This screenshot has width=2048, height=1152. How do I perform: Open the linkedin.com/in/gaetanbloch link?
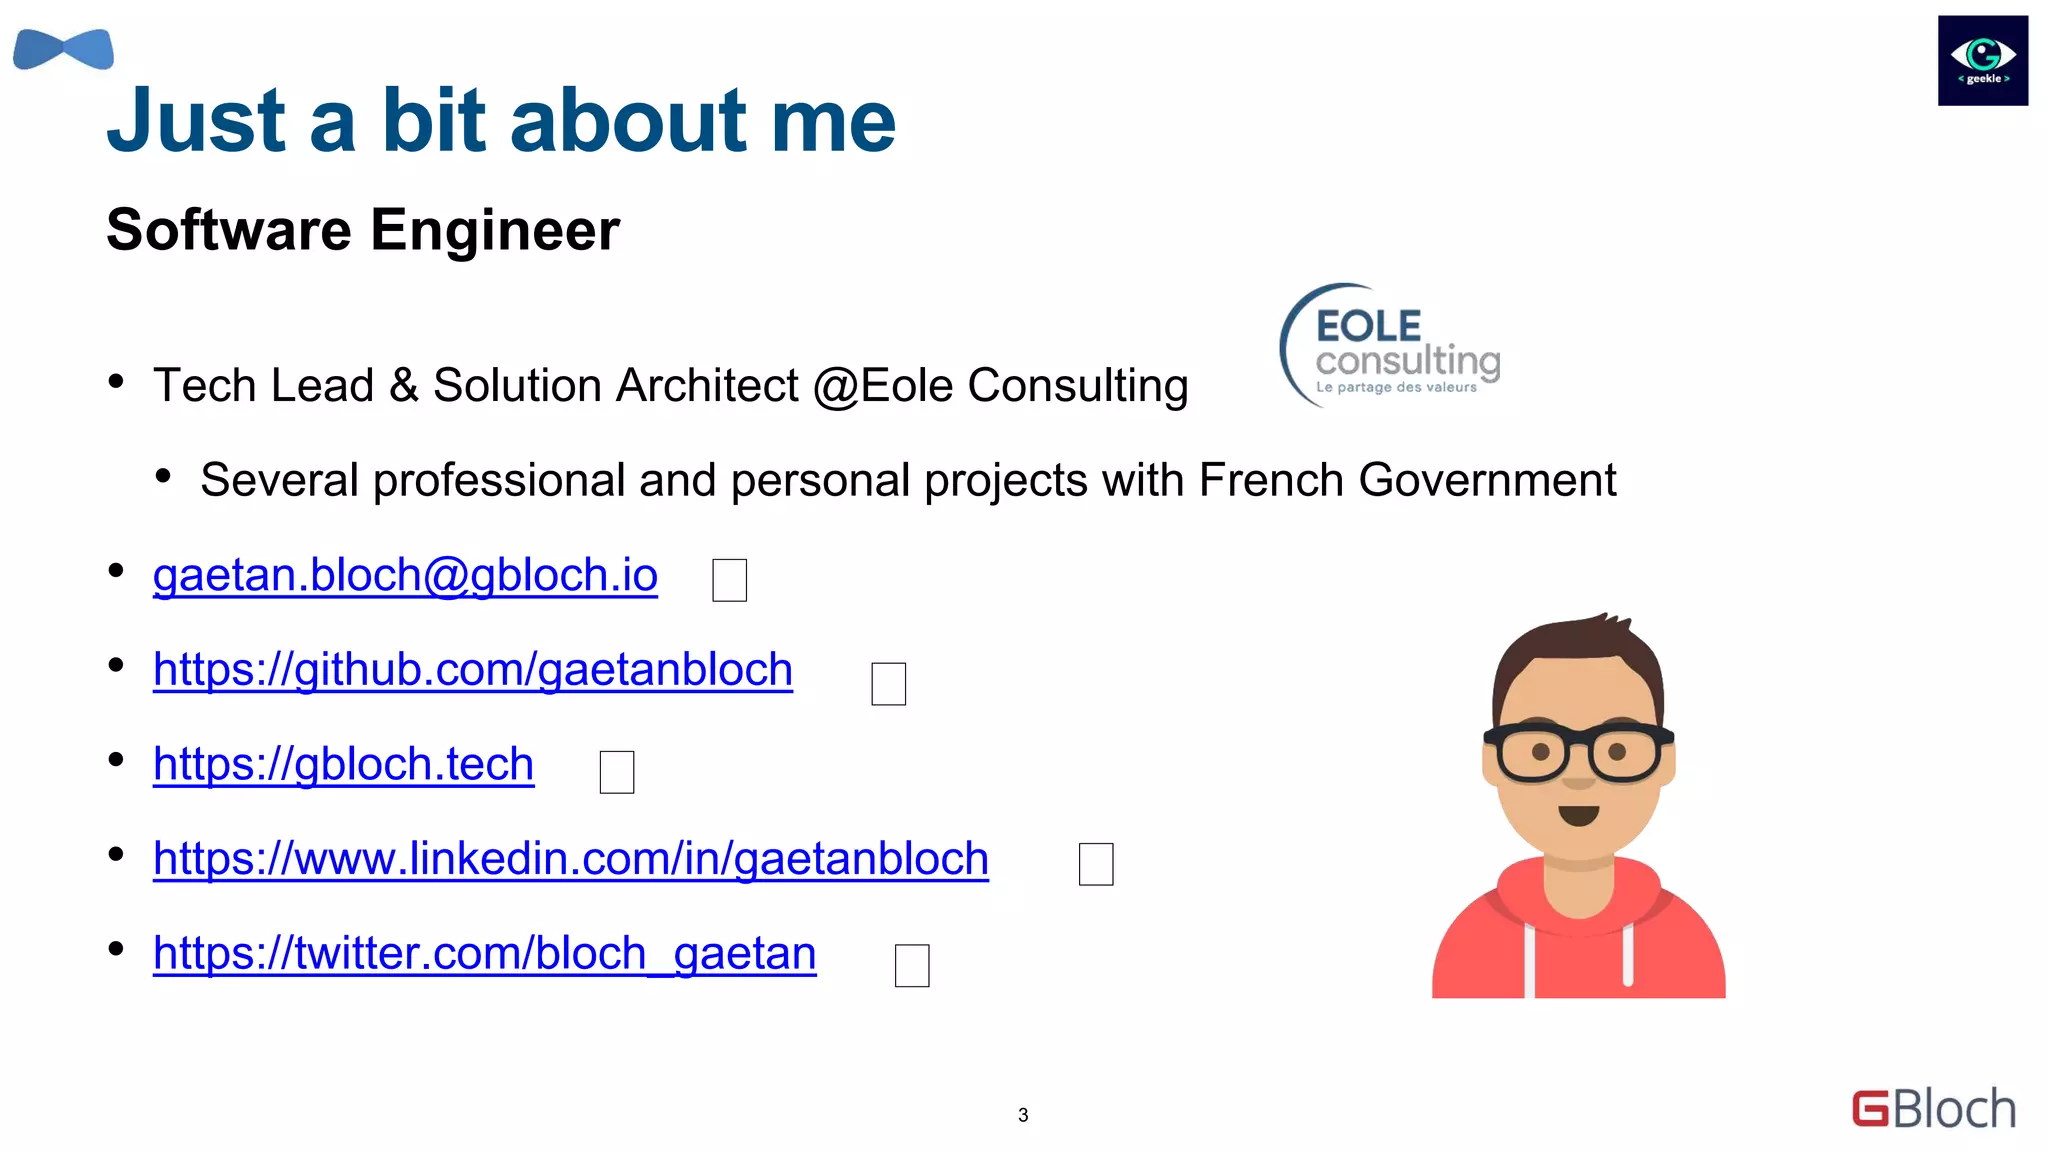(570, 859)
